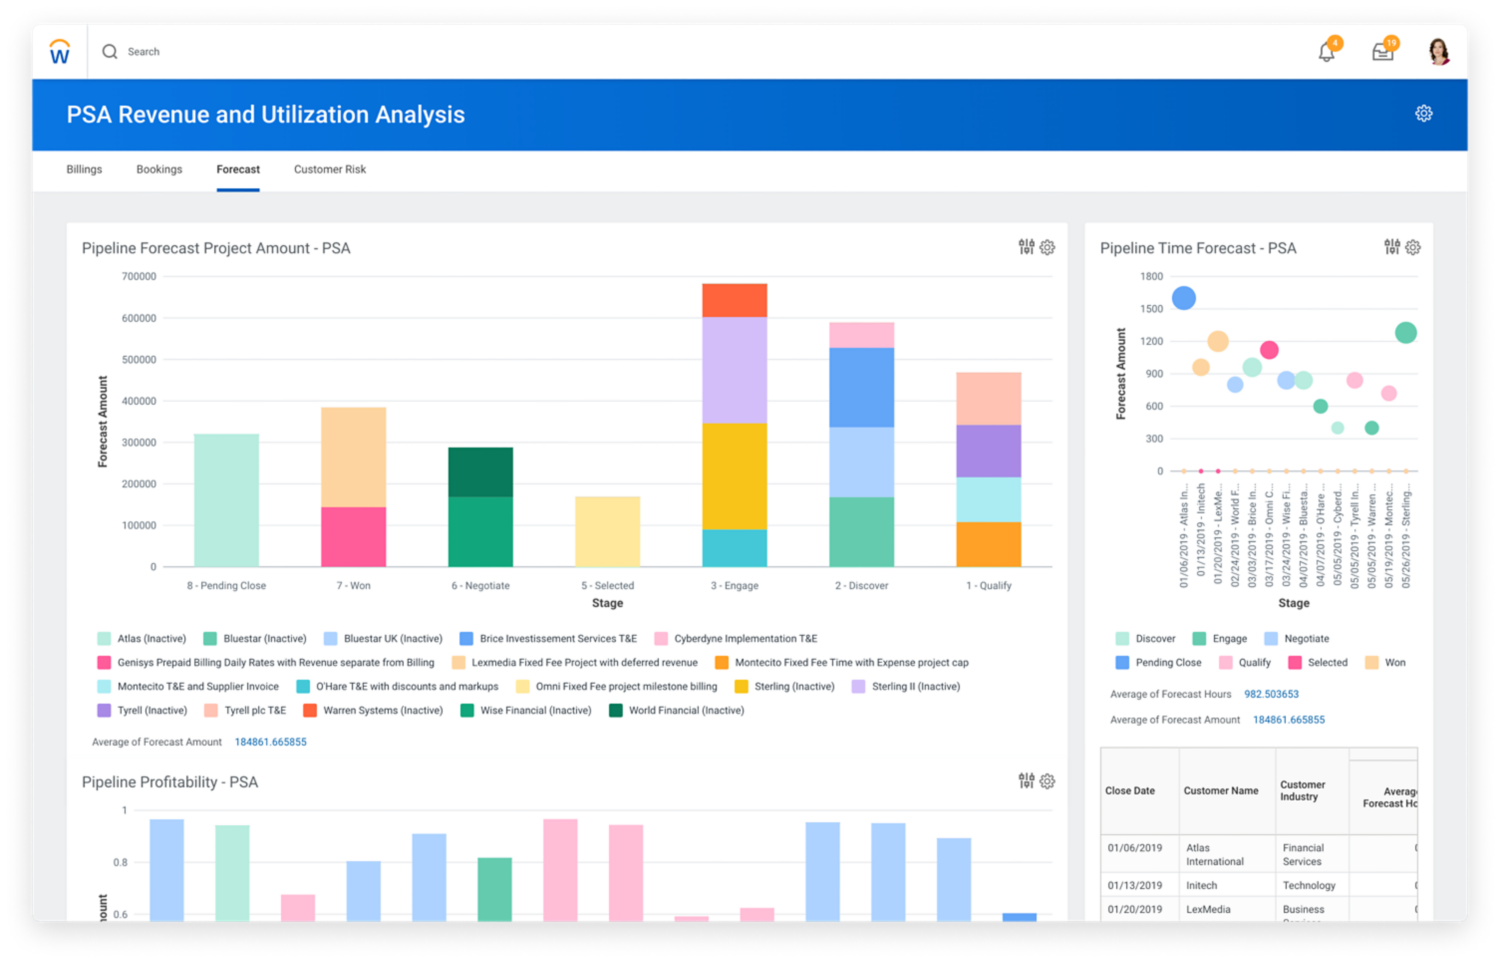Viewport: 1500px width, 962px height.
Task: Toggle Montecito Fixed Fee Time legend swatch
Action: click(x=722, y=663)
